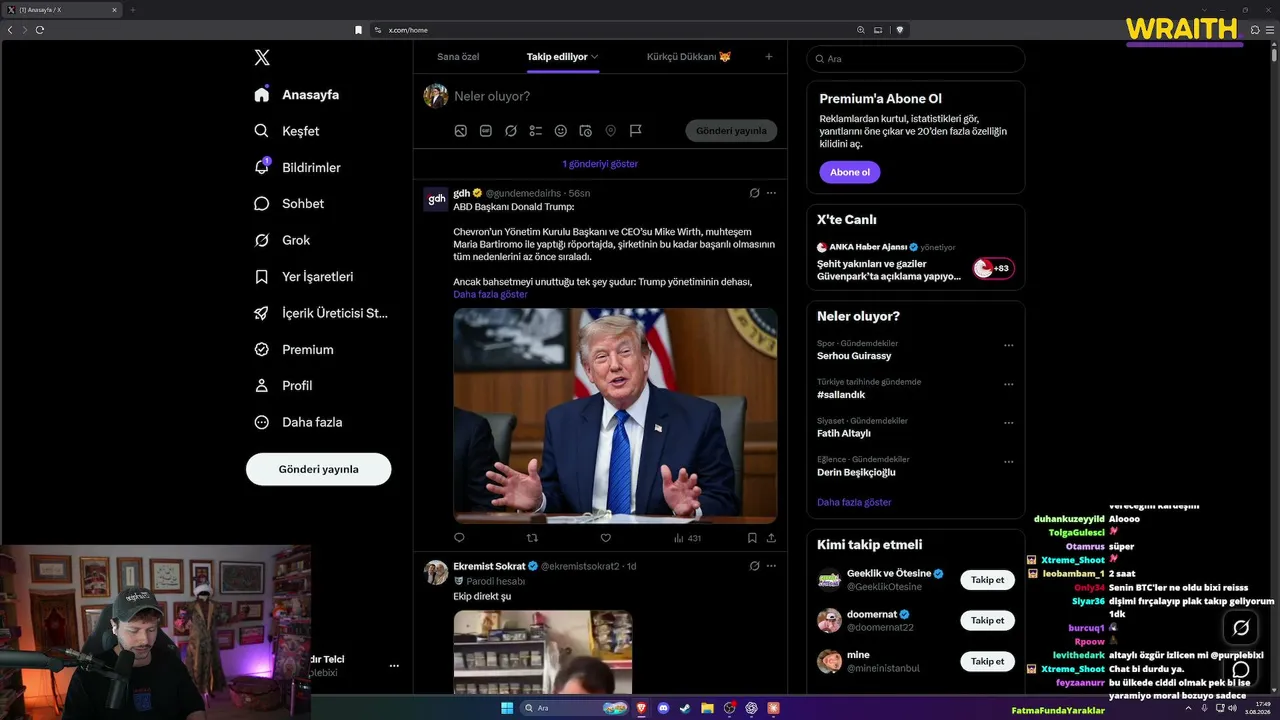Click the Abone ol Premium button

tap(850, 172)
